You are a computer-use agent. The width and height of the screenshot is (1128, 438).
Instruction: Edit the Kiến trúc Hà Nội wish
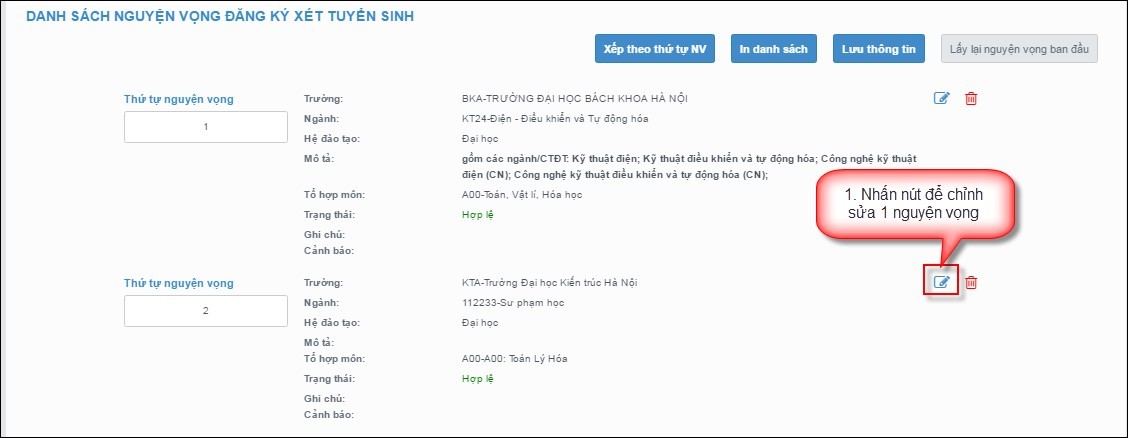coord(940,282)
